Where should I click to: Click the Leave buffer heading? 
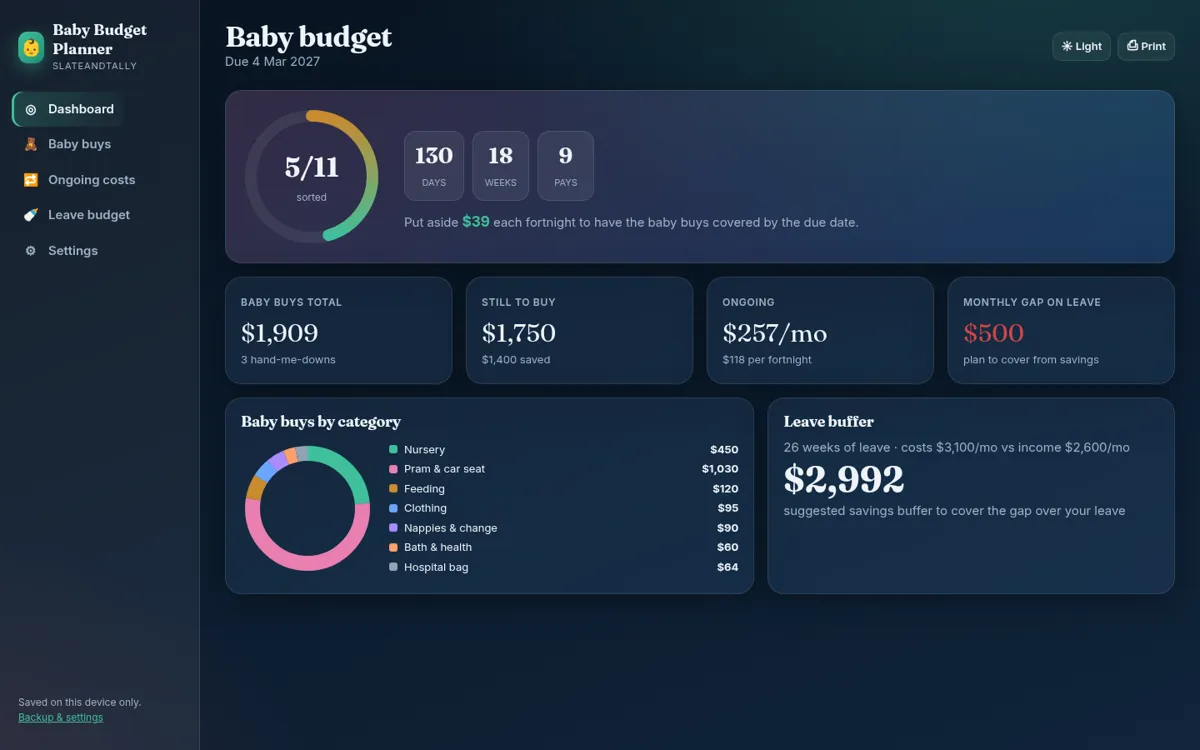pyautogui.click(x=829, y=422)
